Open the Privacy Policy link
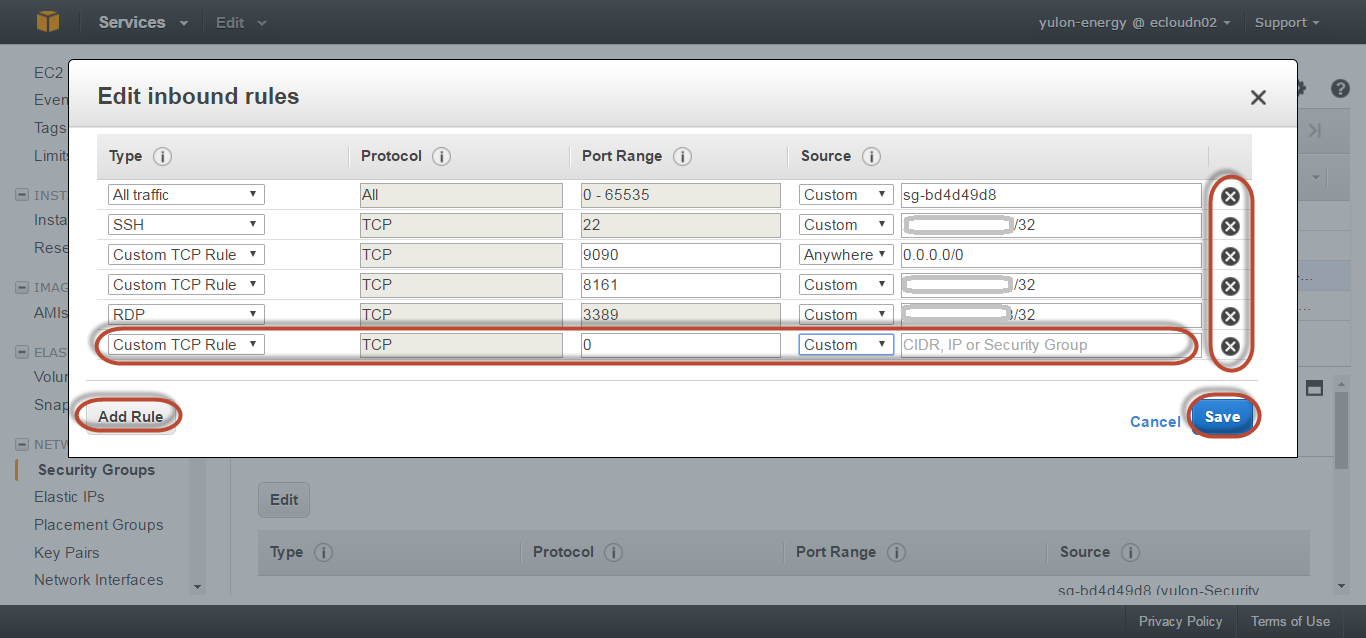Viewport: 1366px width, 638px height. (1180, 621)
